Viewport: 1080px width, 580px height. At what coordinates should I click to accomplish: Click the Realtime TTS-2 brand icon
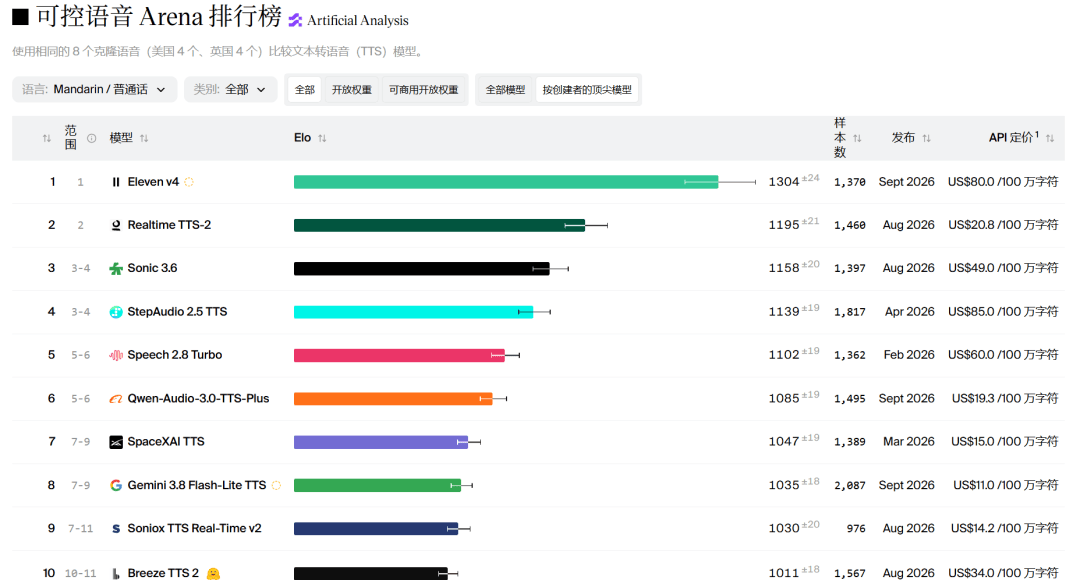pyautogui.click(x=116, y=225)
